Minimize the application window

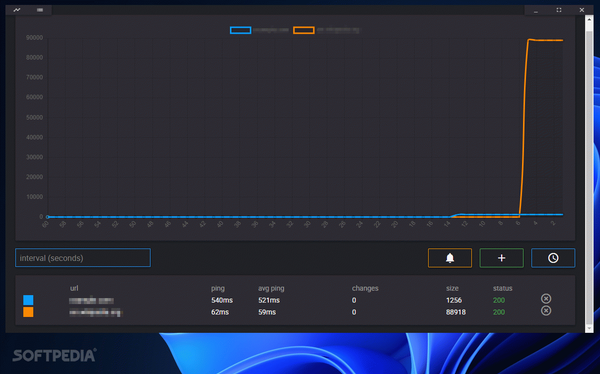click(536, 10)
